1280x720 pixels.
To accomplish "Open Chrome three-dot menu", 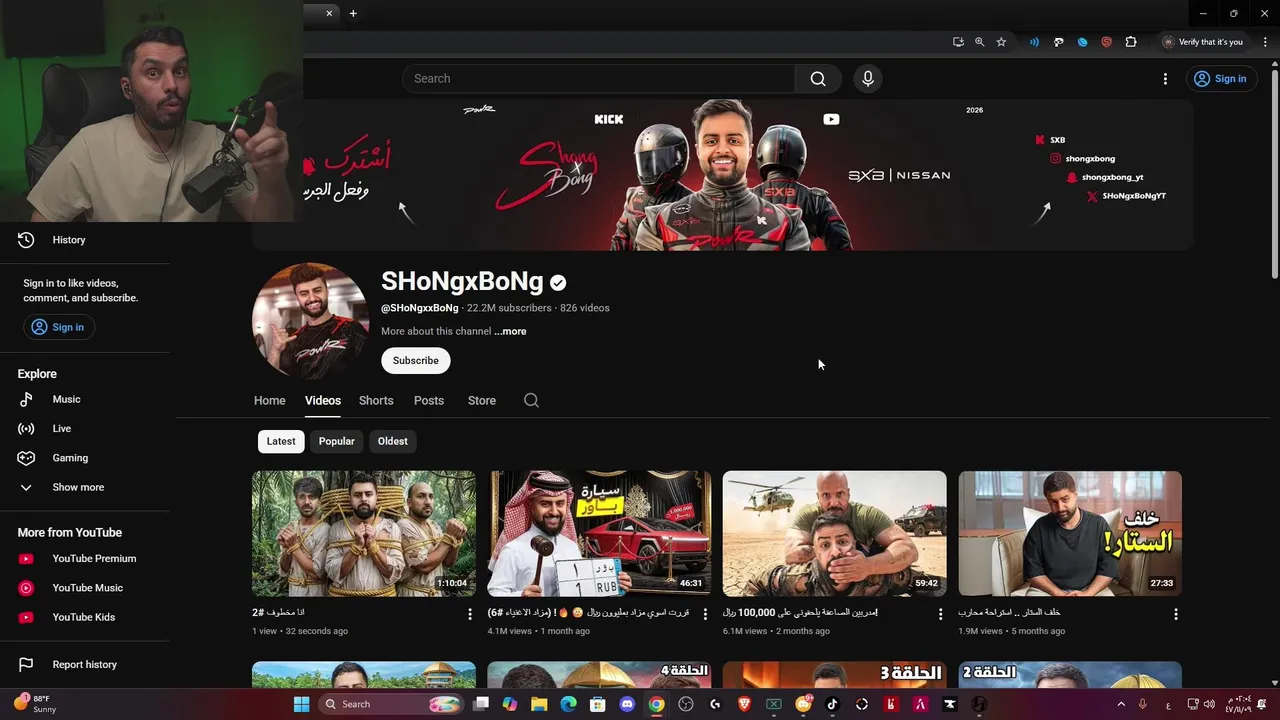I will (1265, 42).
